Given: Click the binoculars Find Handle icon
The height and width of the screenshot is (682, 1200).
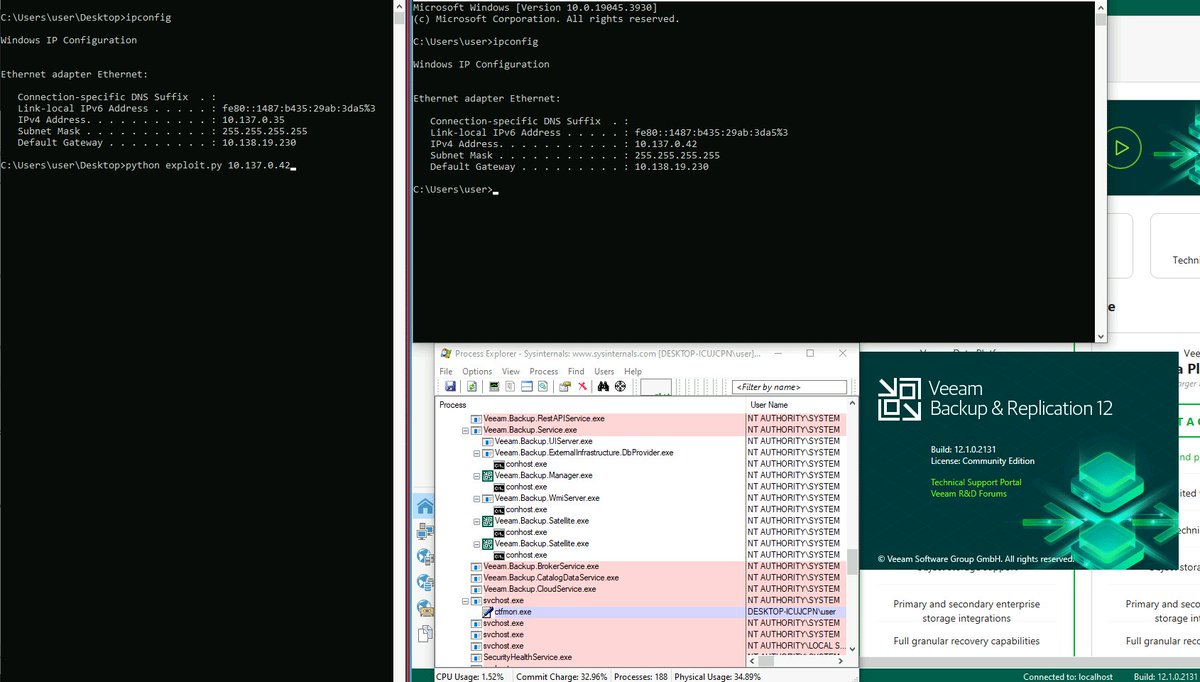Looking at the screenshot, I should coord(603,386).
